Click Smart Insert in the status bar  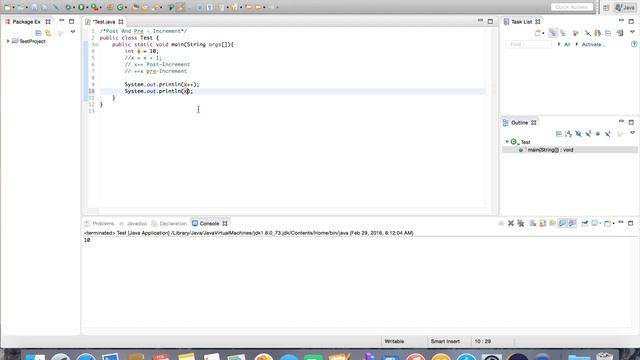(445, 341)
